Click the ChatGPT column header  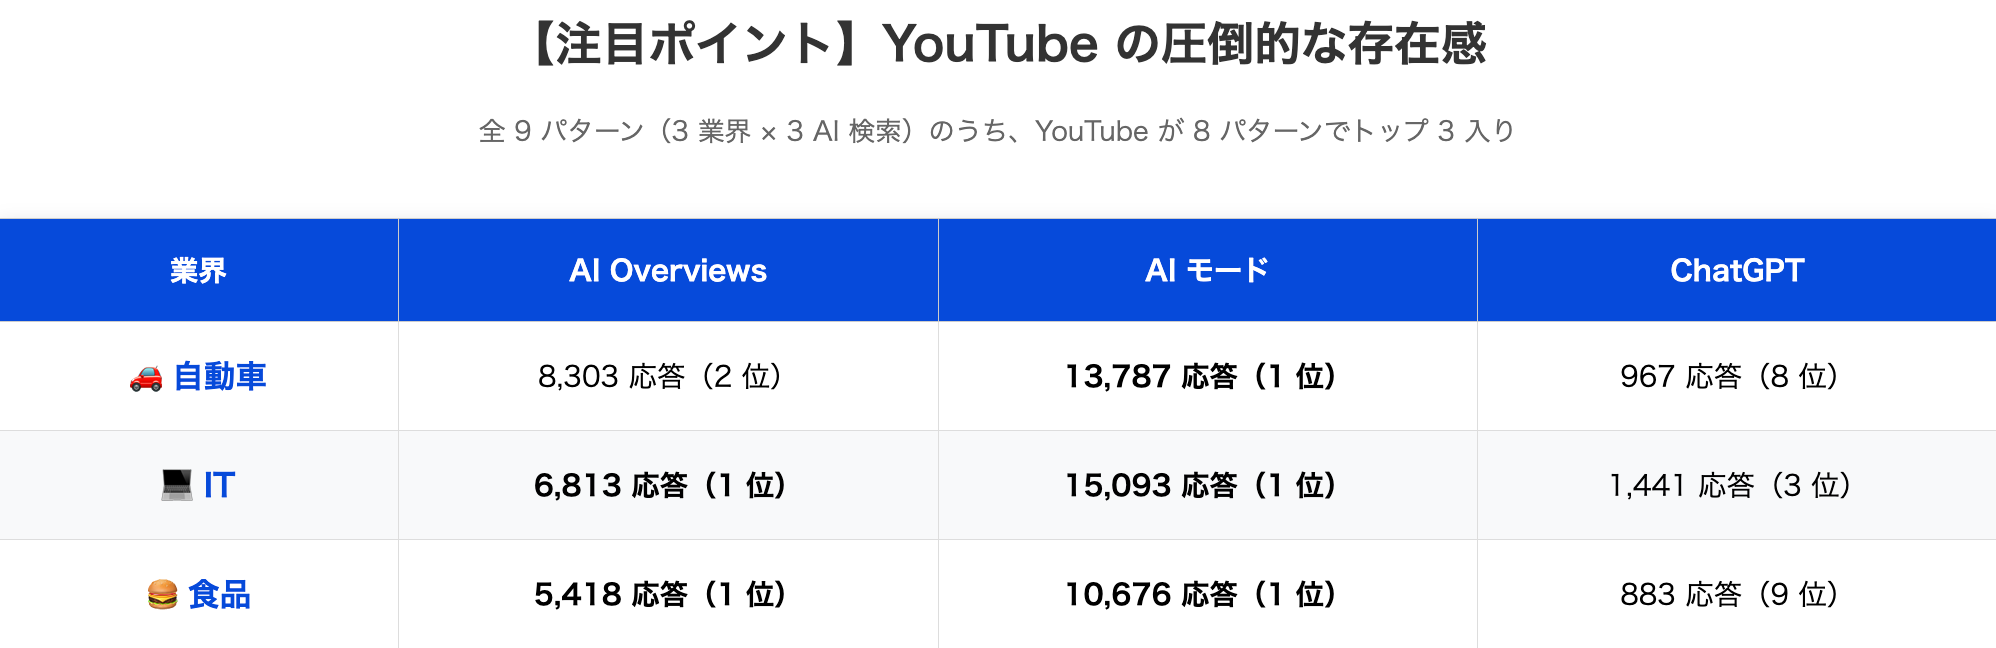[x=1737, y=271]
